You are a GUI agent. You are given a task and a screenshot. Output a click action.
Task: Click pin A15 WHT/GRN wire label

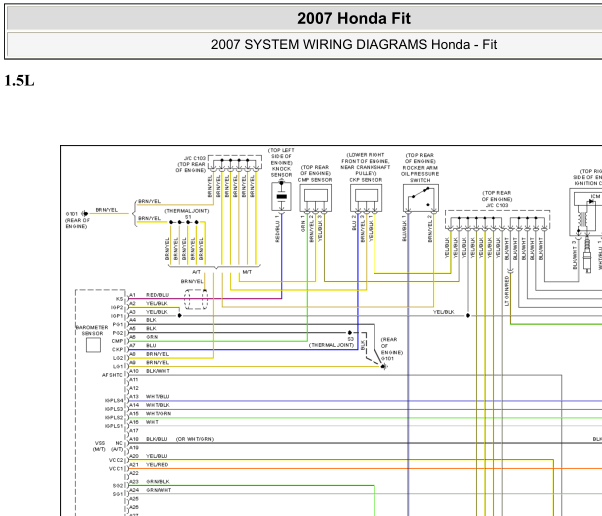pos(159,413)
